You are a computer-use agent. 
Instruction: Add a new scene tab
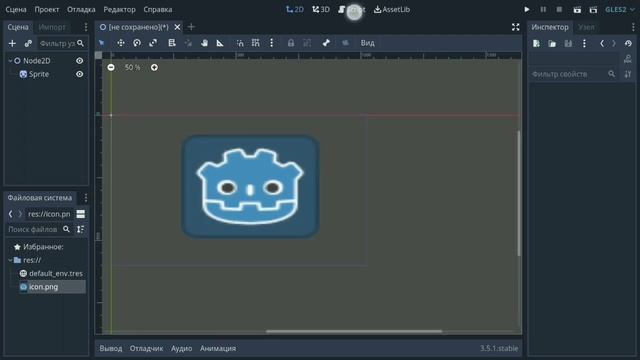click(x=191, y=27)
